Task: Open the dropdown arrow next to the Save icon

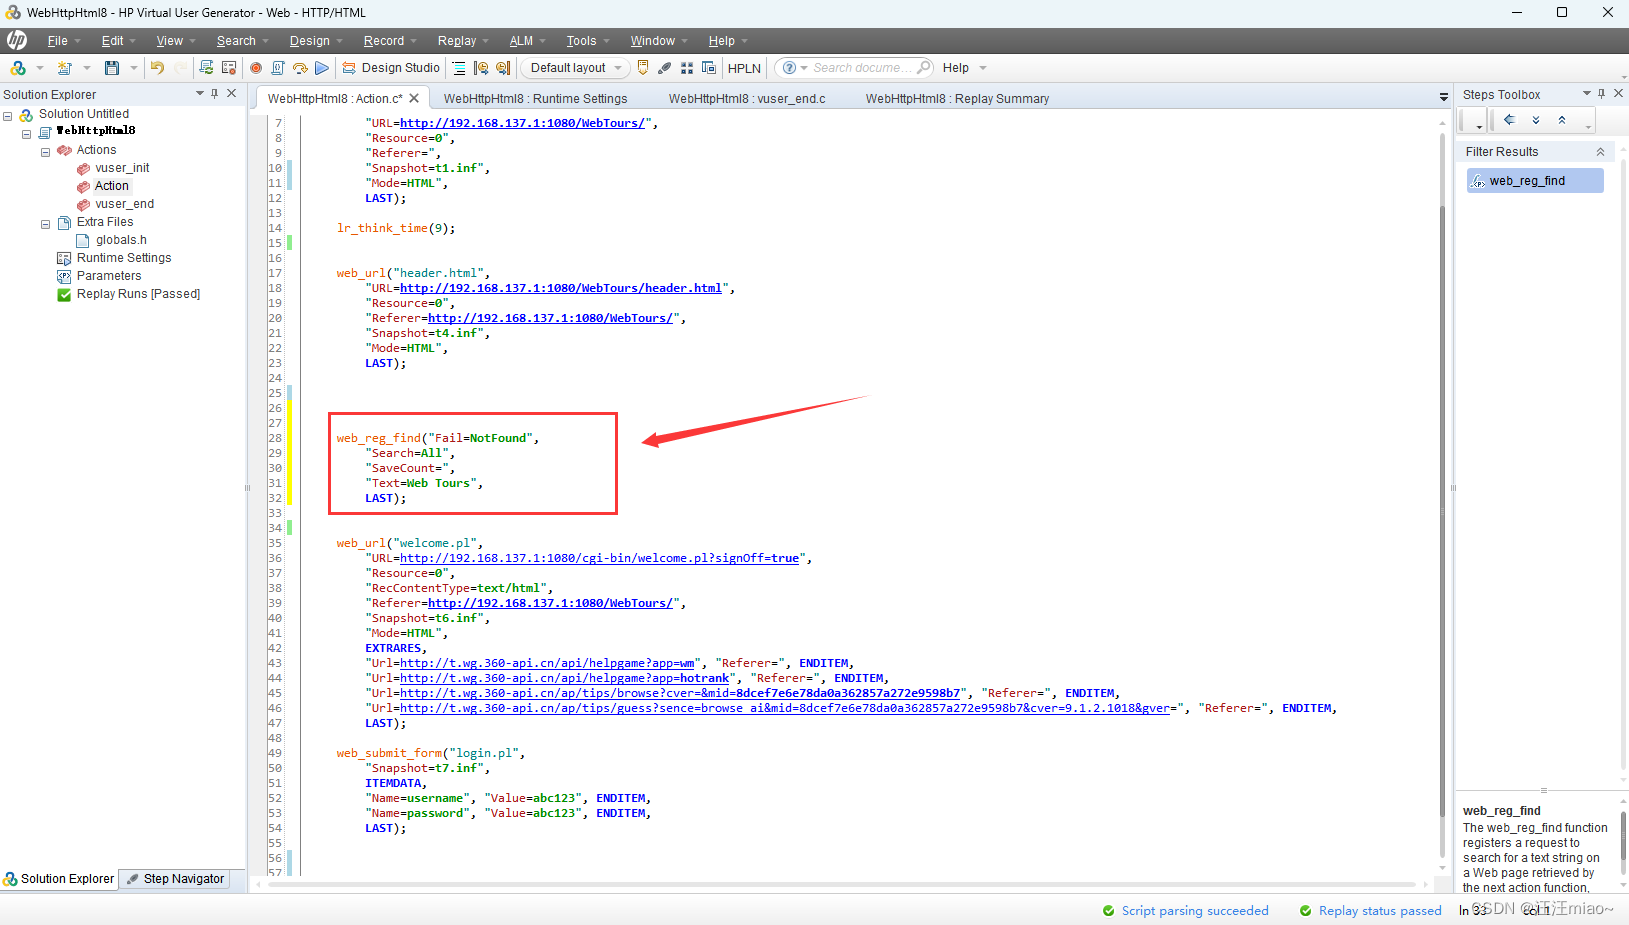Action: point(134,68)
